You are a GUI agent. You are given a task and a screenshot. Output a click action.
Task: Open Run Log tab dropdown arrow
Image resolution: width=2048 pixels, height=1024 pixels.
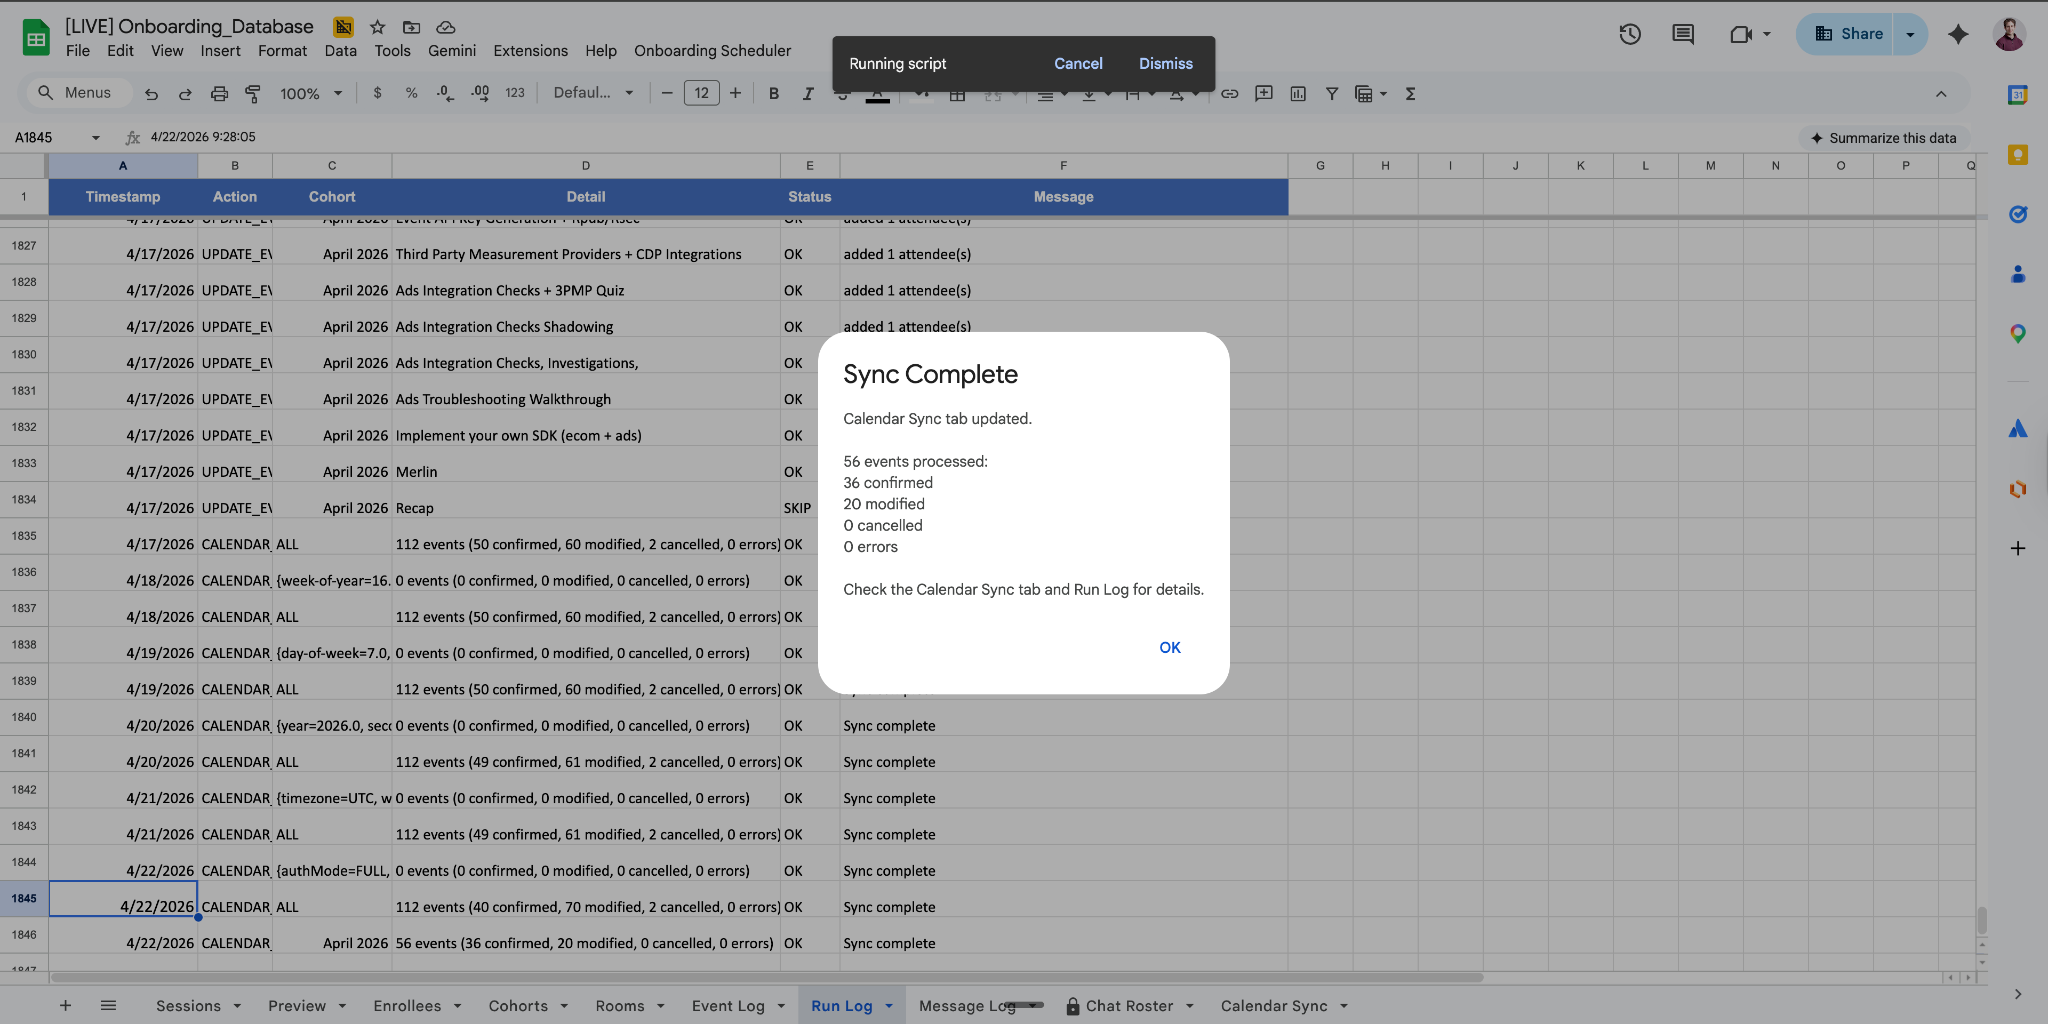tap(889, 1006)
